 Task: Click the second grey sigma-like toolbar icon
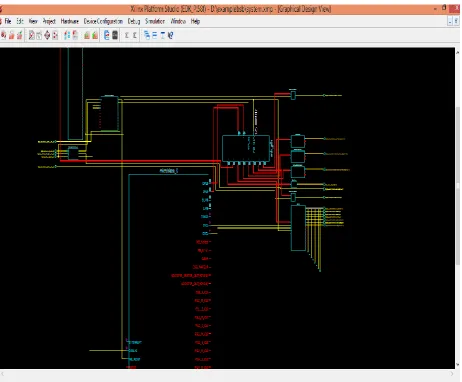[135, 35]
